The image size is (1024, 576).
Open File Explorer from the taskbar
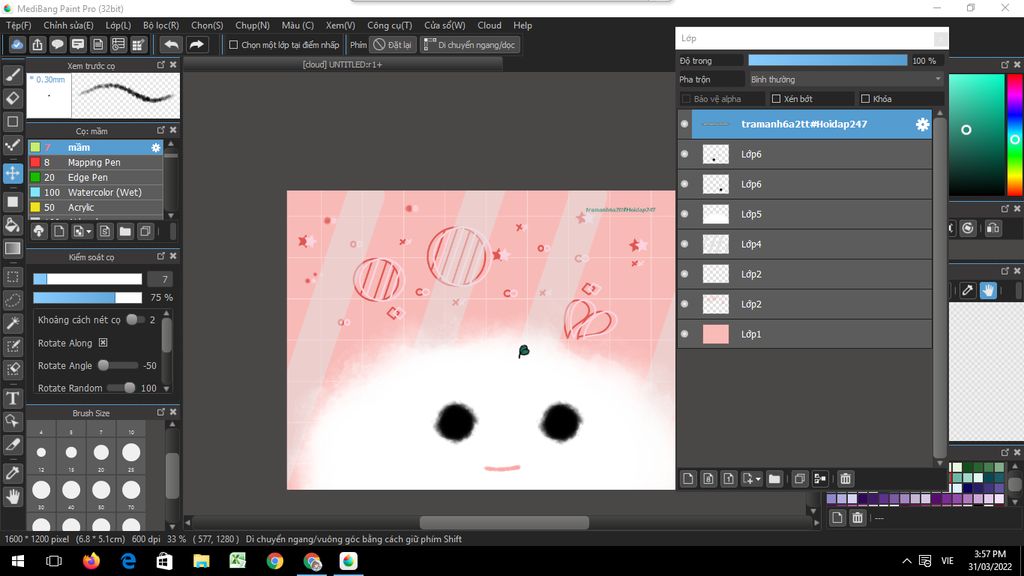pyautogui.click(x=201, y=561)
